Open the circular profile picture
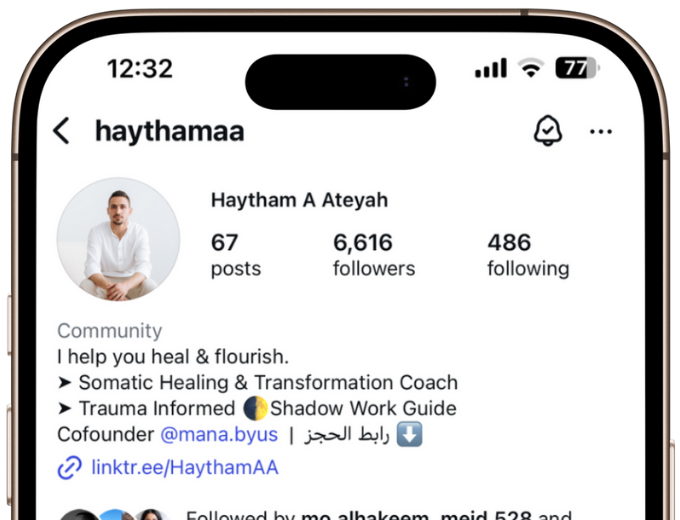680x520 pixels. coord(118,239)
